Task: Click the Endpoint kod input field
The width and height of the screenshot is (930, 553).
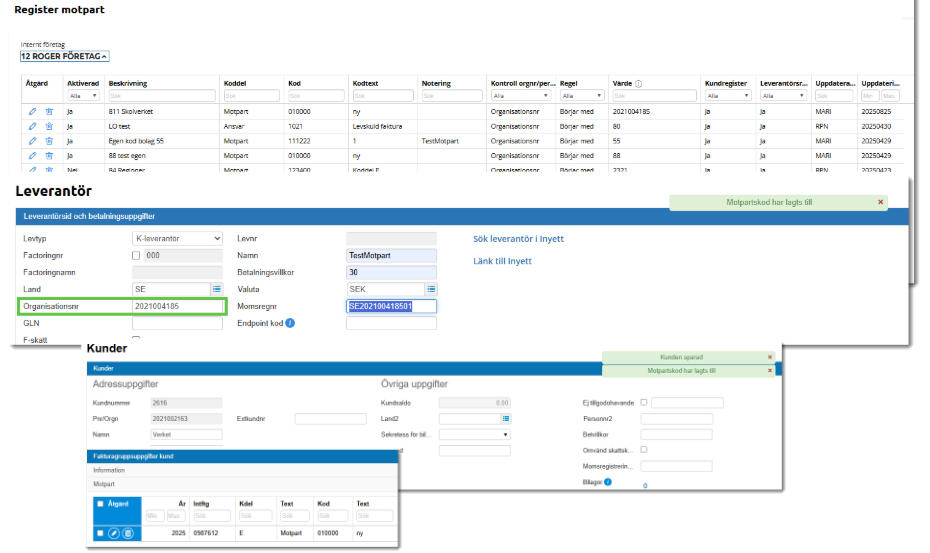Action: (x=391, y=323)
